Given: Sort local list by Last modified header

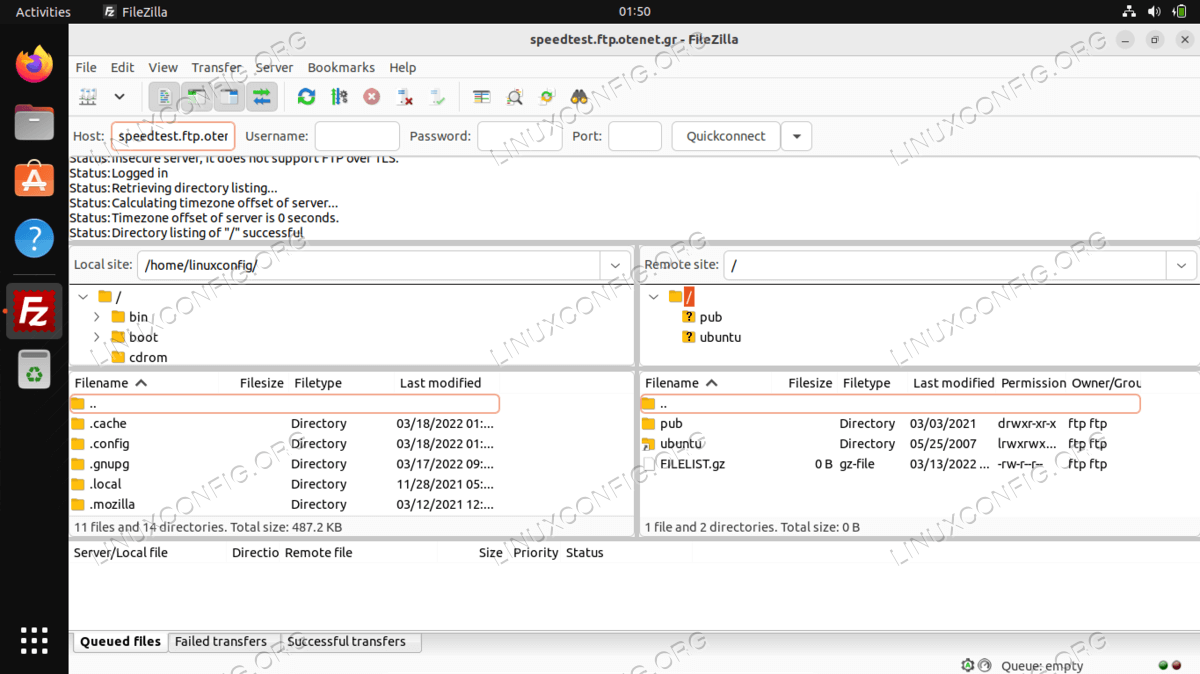Looking at the screenshot, I should click(440, 383).
